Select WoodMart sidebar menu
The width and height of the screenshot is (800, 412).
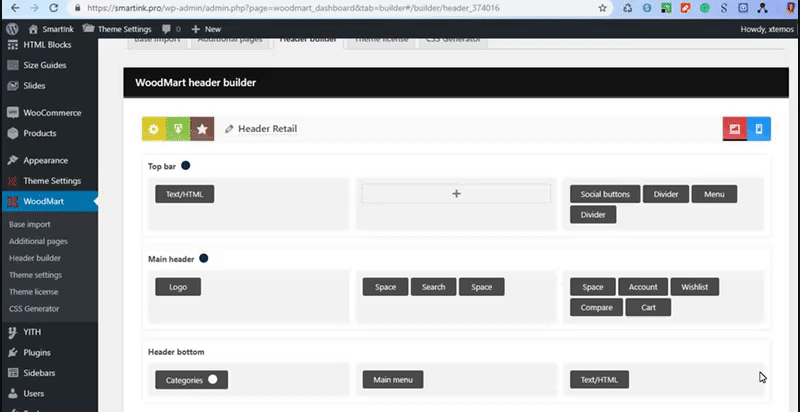49,201
